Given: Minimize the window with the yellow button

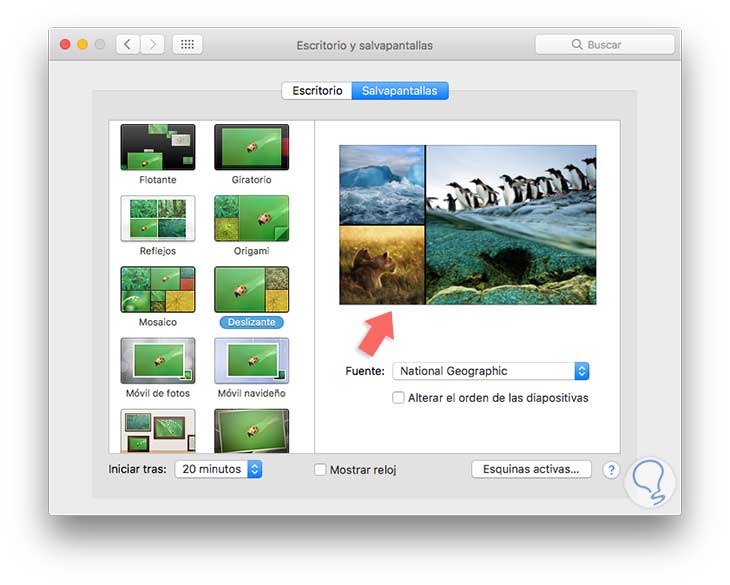Looking at the screenshot, I should (82, 44).
